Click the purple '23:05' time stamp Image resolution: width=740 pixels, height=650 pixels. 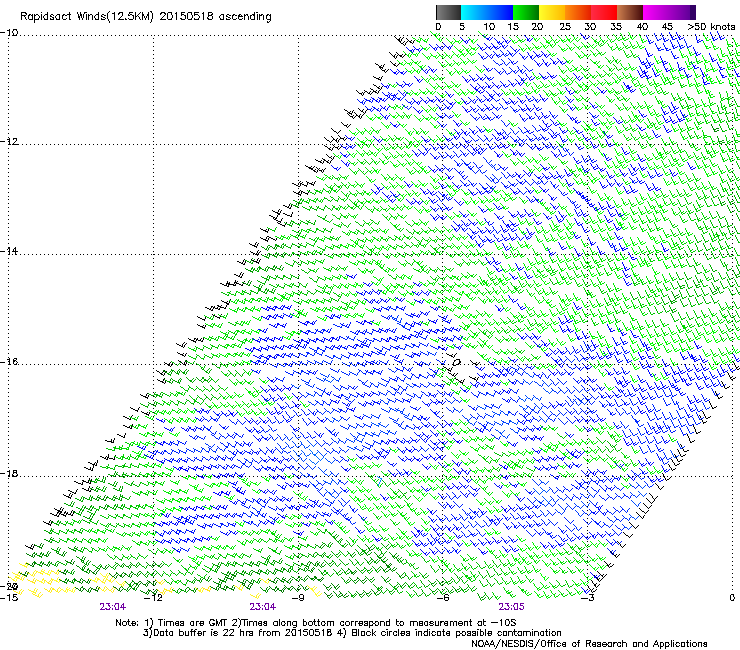(x=512, y=607)
